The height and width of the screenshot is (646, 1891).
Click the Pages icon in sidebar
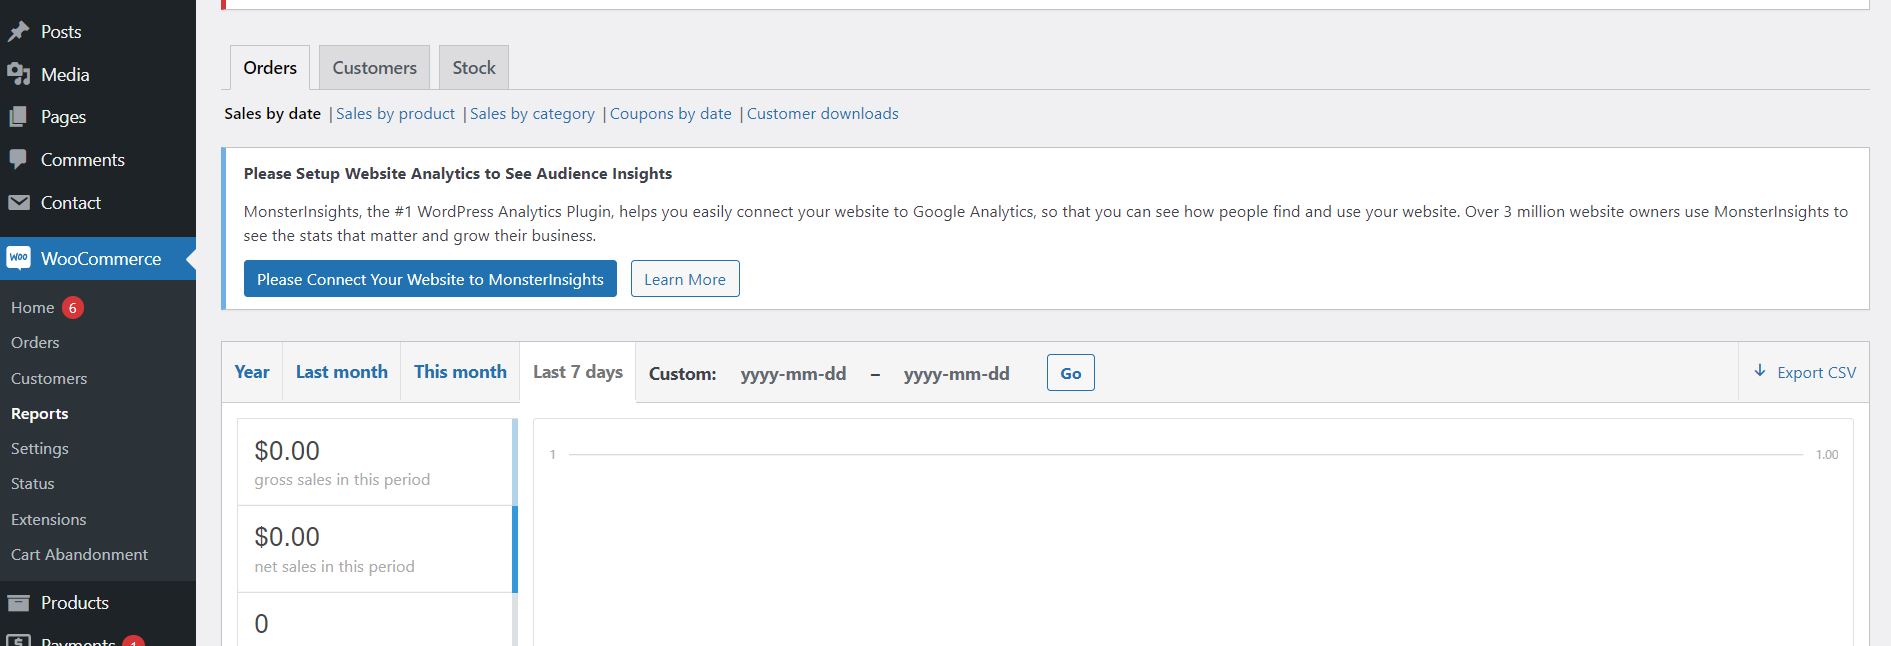click(18, 117)
